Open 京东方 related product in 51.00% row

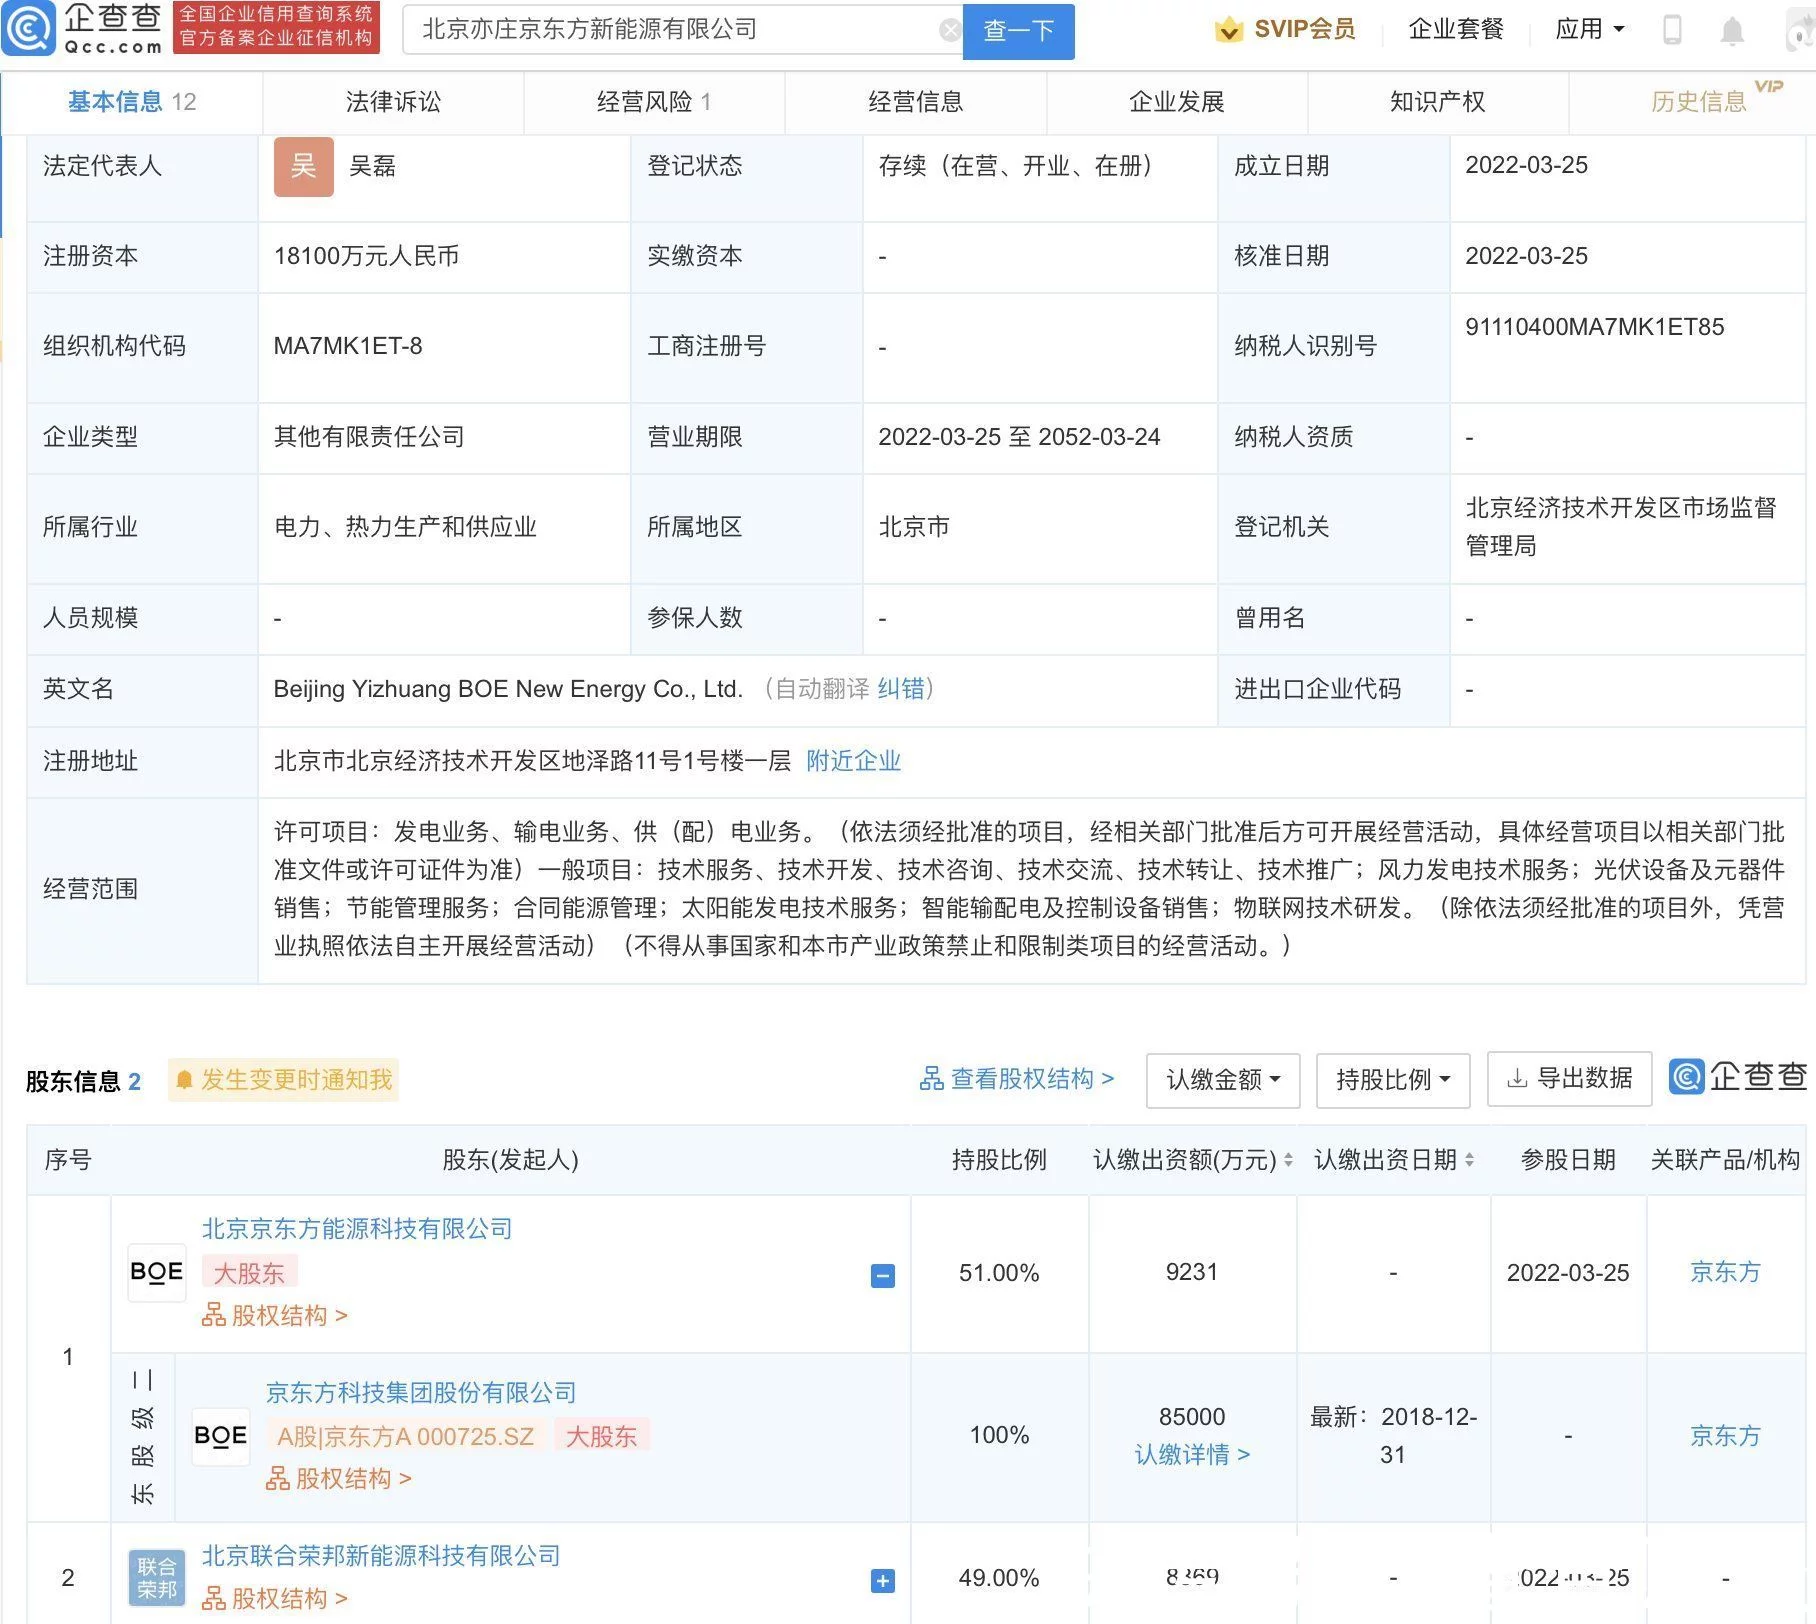(1725, 1272)
